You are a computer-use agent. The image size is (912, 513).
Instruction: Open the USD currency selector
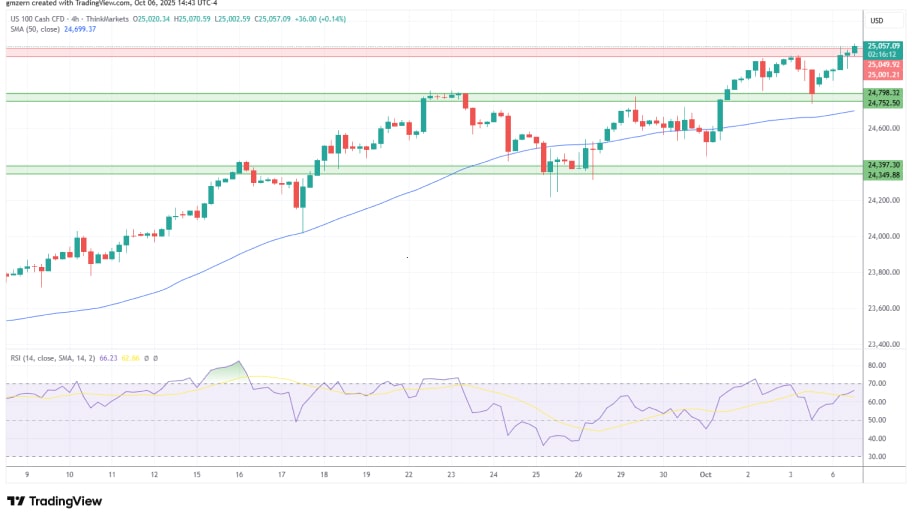tap(877, 21)
